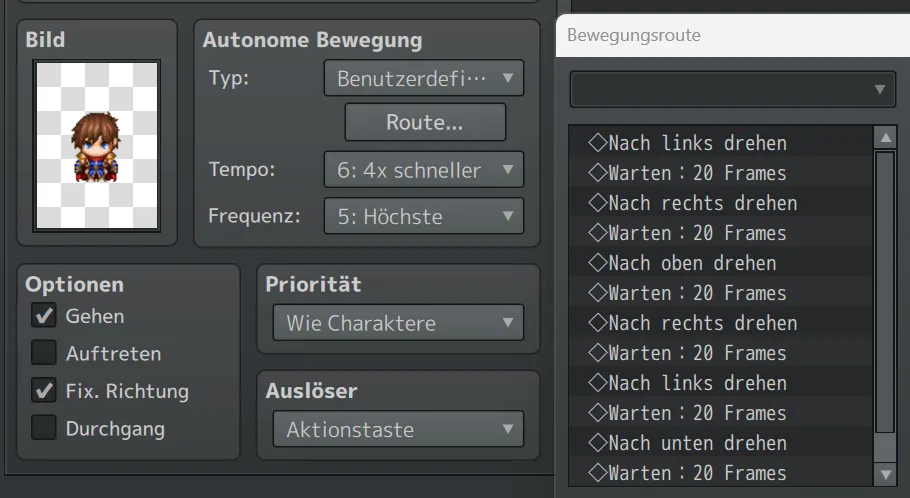
Task: Click the arrow on Auslöser Aktionstaste box
Action: coord(508,429)
